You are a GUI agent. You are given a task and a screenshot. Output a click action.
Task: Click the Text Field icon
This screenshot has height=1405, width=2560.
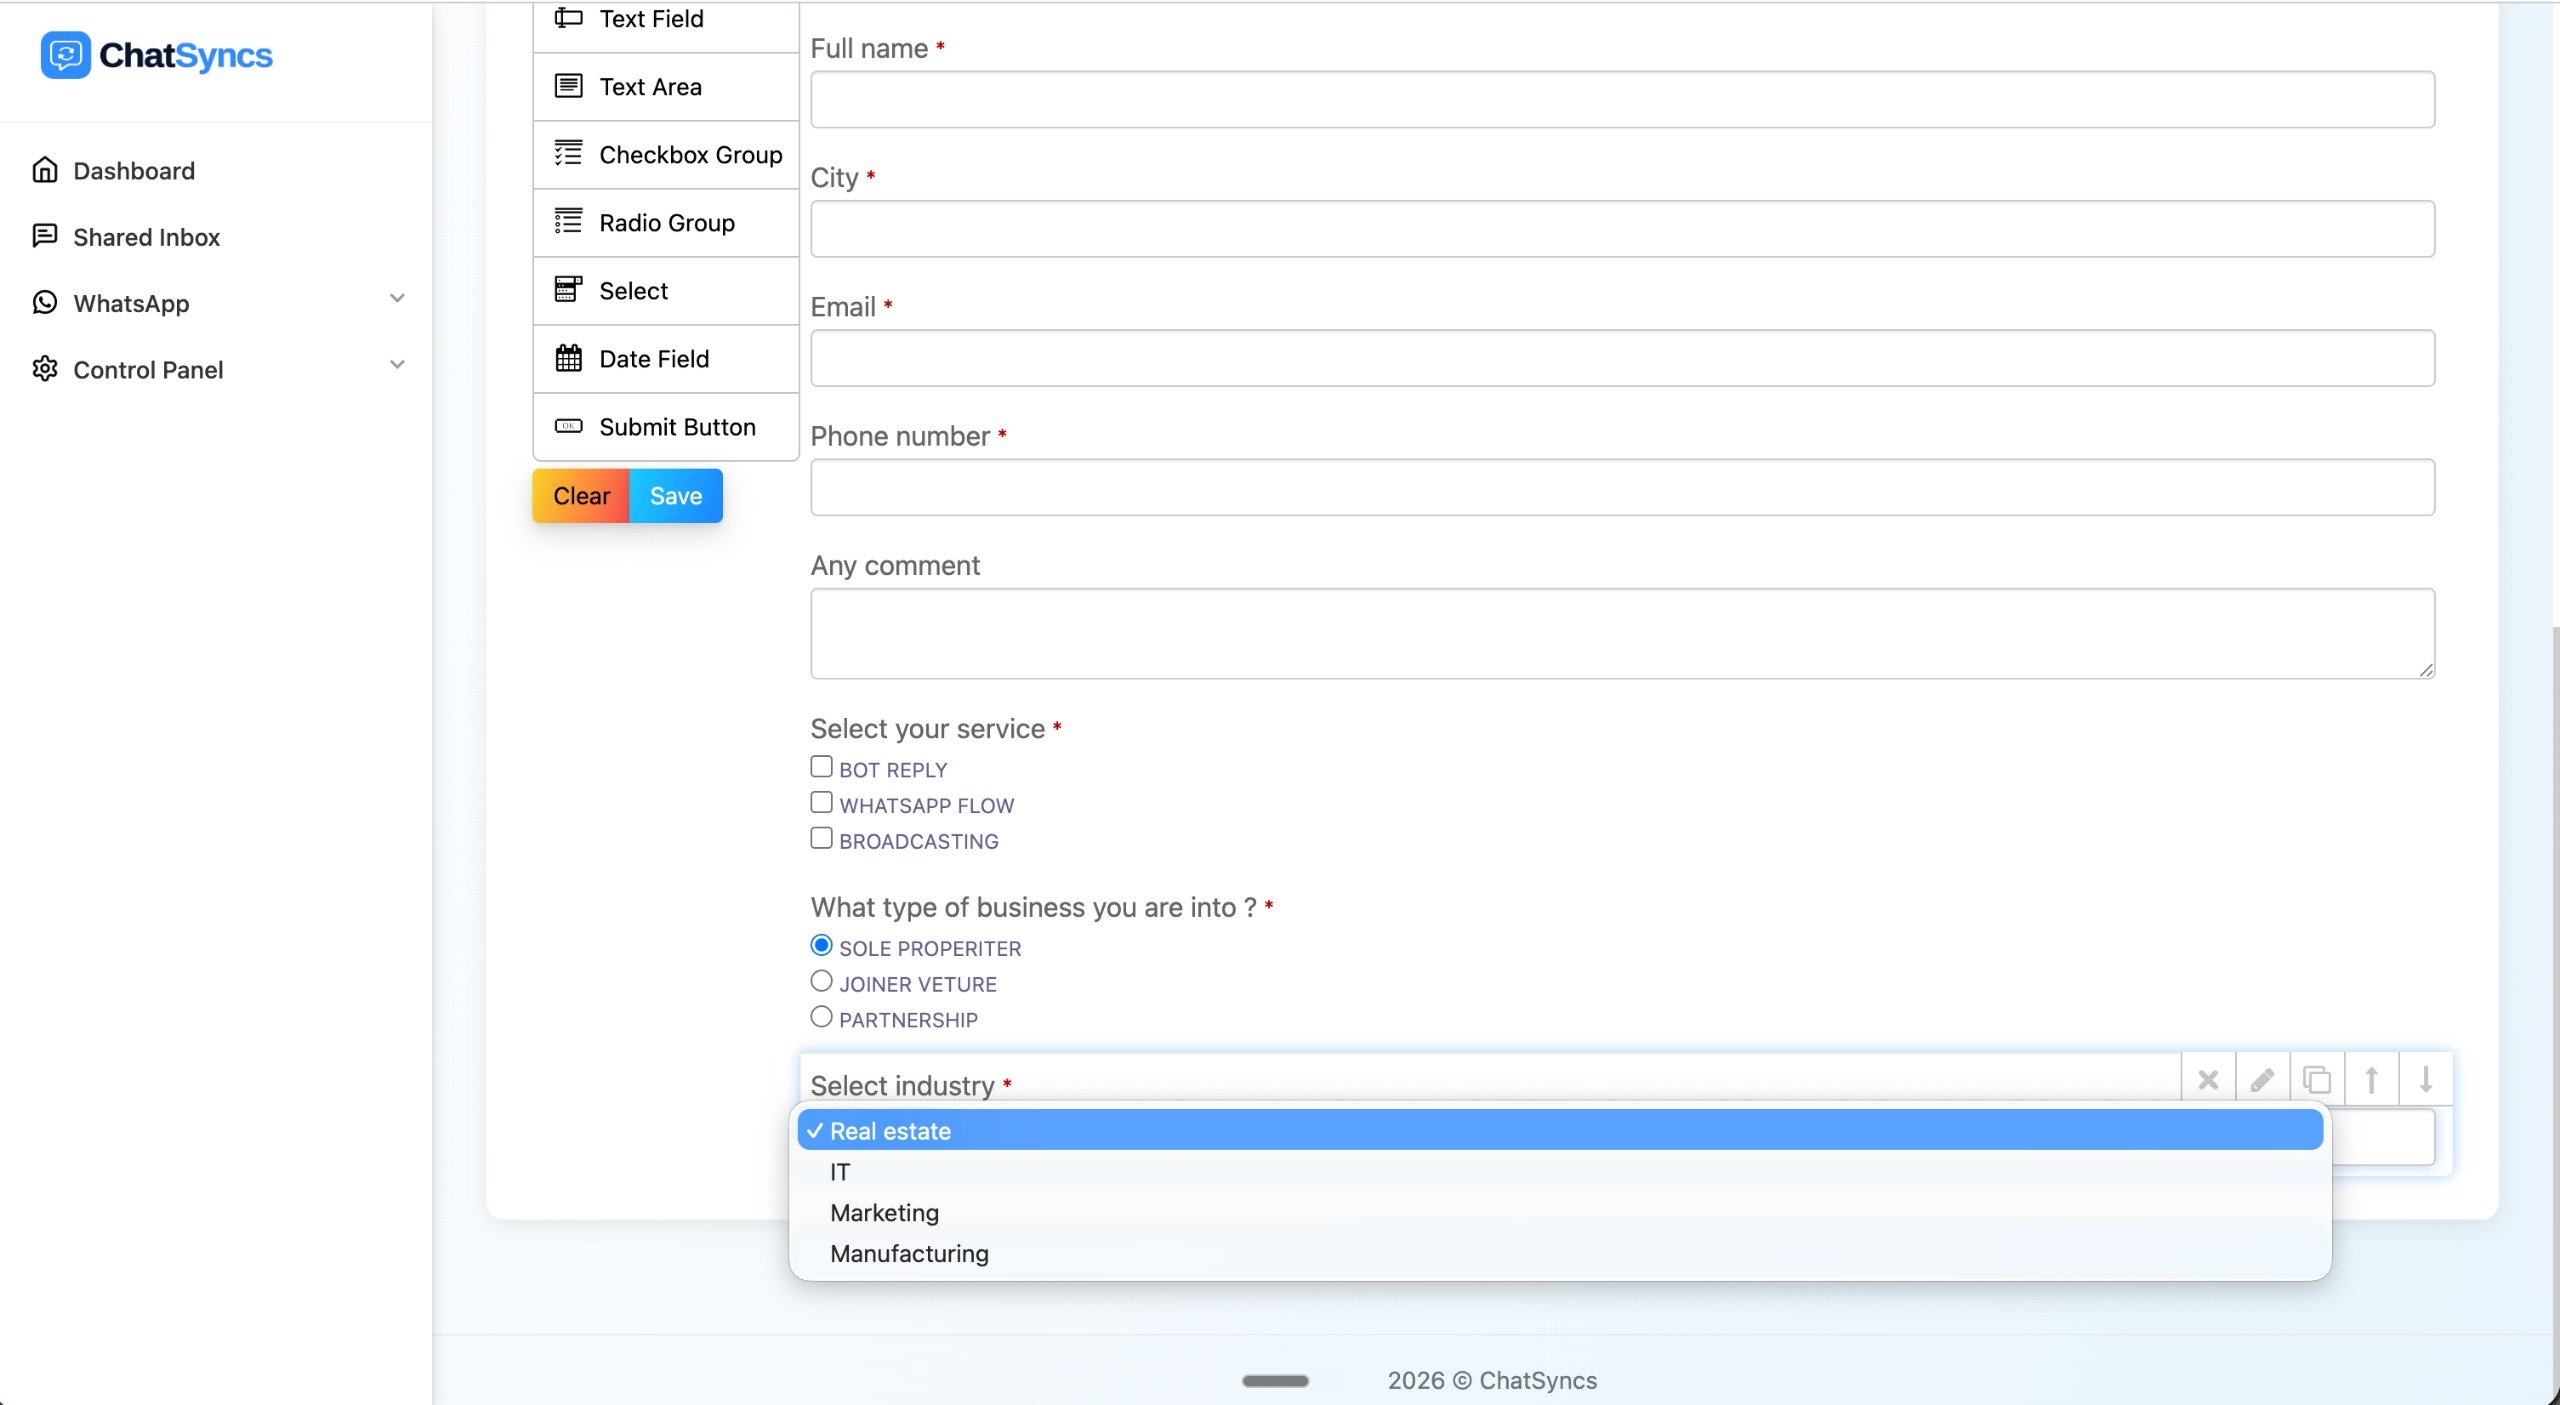coord(568,18)
